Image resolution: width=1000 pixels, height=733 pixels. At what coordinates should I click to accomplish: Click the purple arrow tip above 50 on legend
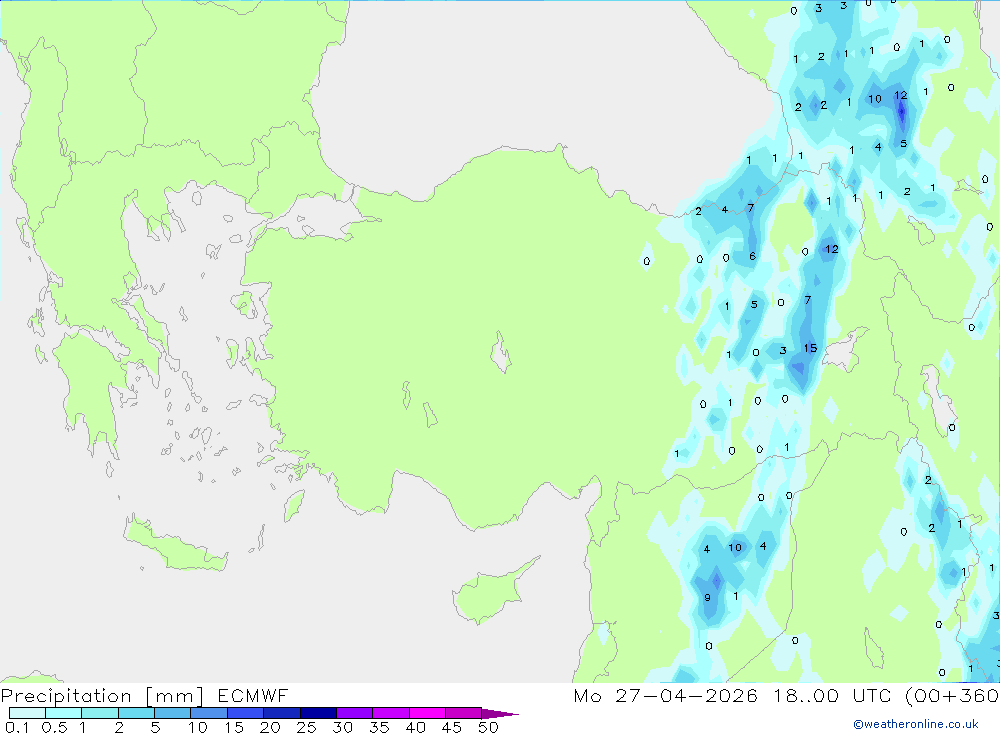[499, 714]
